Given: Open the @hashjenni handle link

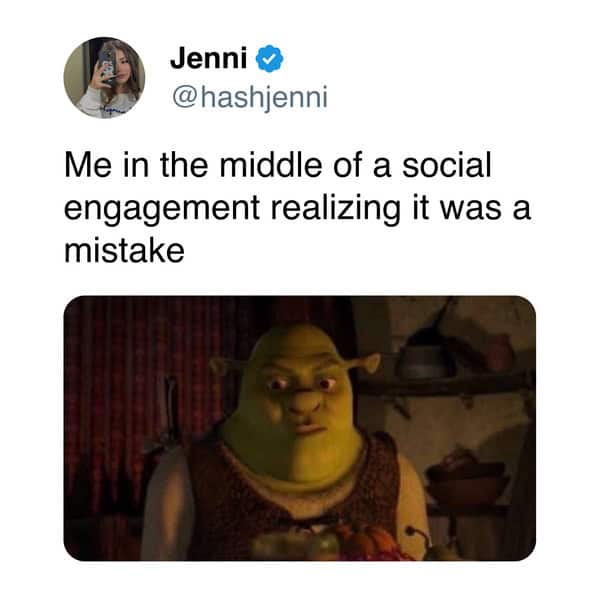Looking at the screenshot, I should click(250, 98).
